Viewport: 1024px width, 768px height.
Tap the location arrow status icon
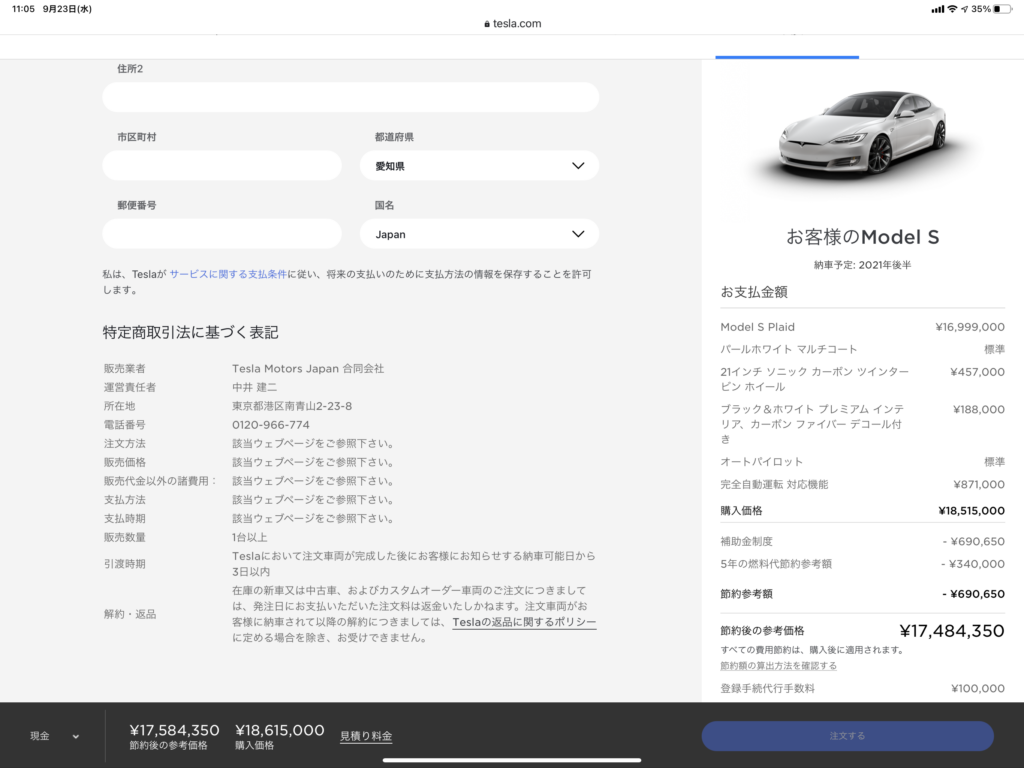click(x=964, y=9)
